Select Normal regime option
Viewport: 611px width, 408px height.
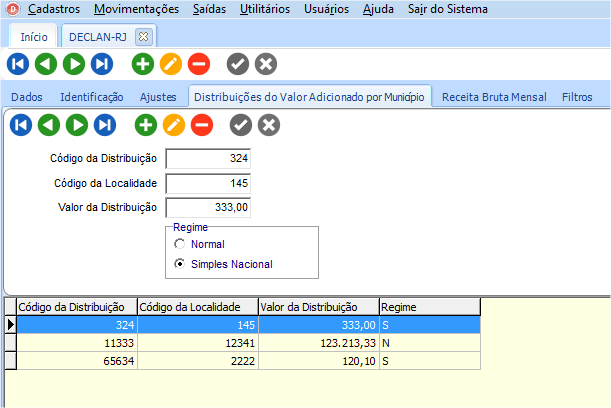(179, 244)
